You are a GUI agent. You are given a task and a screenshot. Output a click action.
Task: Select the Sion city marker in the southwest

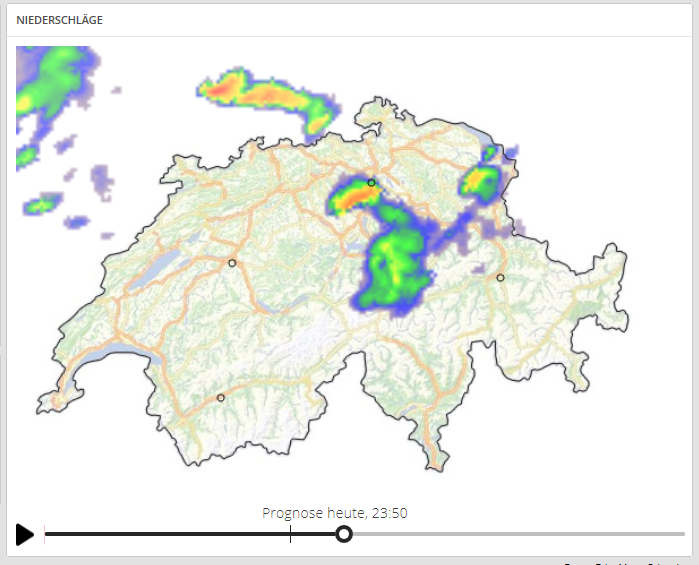(x=221, y=397)
